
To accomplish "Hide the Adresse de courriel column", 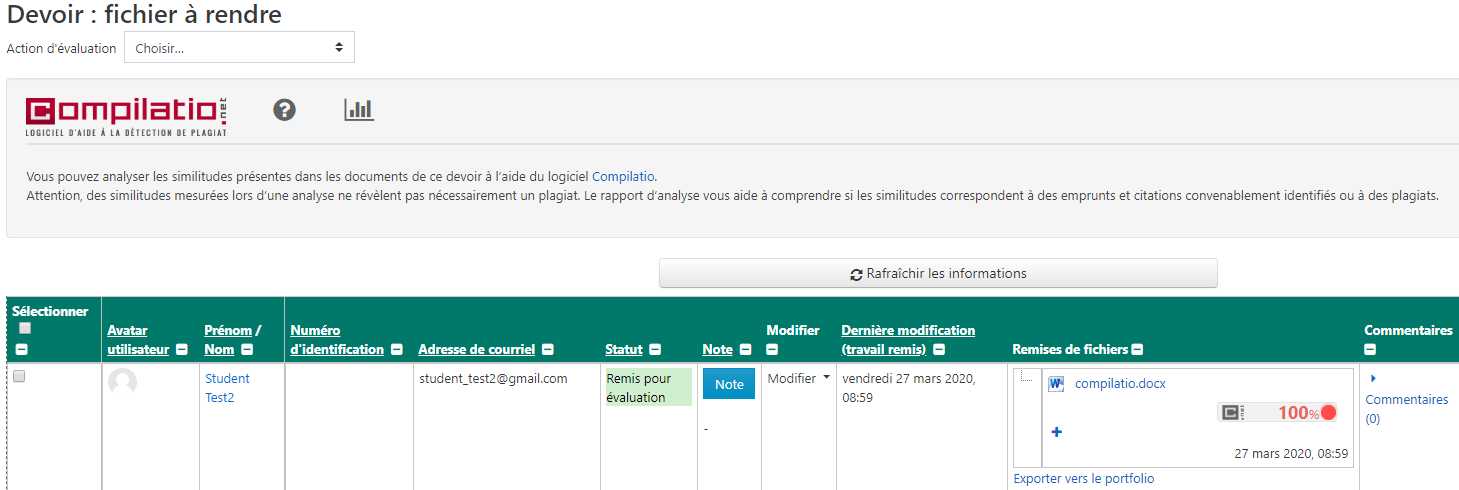I will (x=547, y=350).
